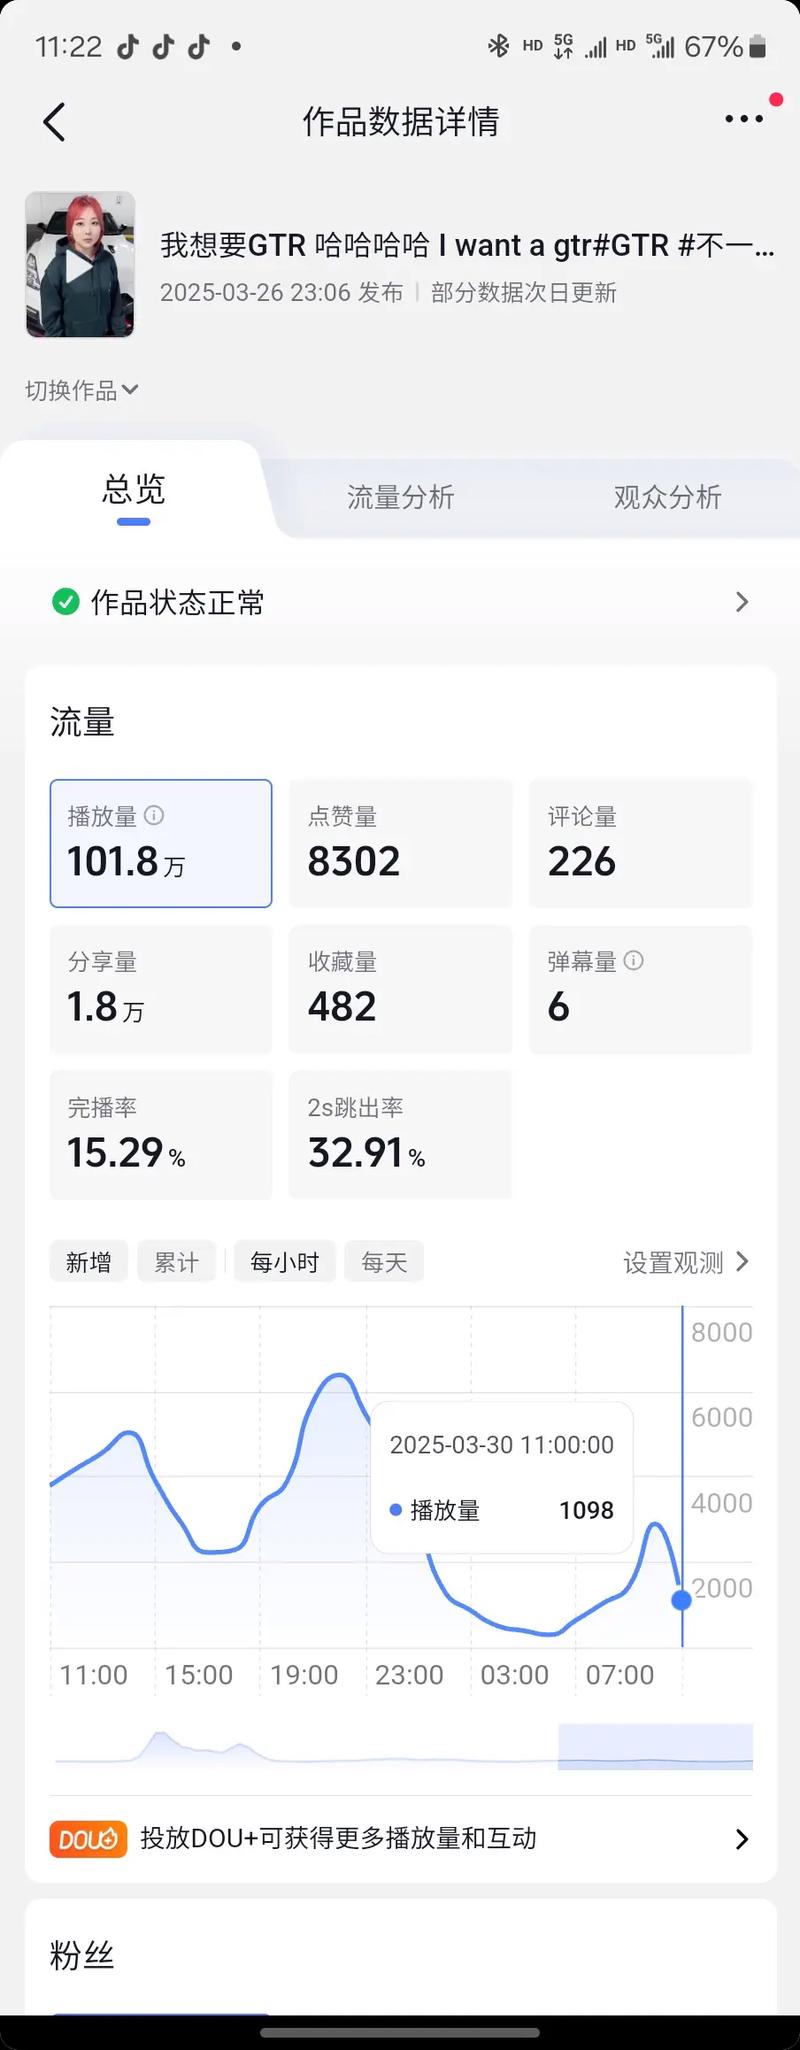The width and height of the screenshot is (800, 2050).
Task: Open the 投放DOU+ promotion link
Action: 400,1838
